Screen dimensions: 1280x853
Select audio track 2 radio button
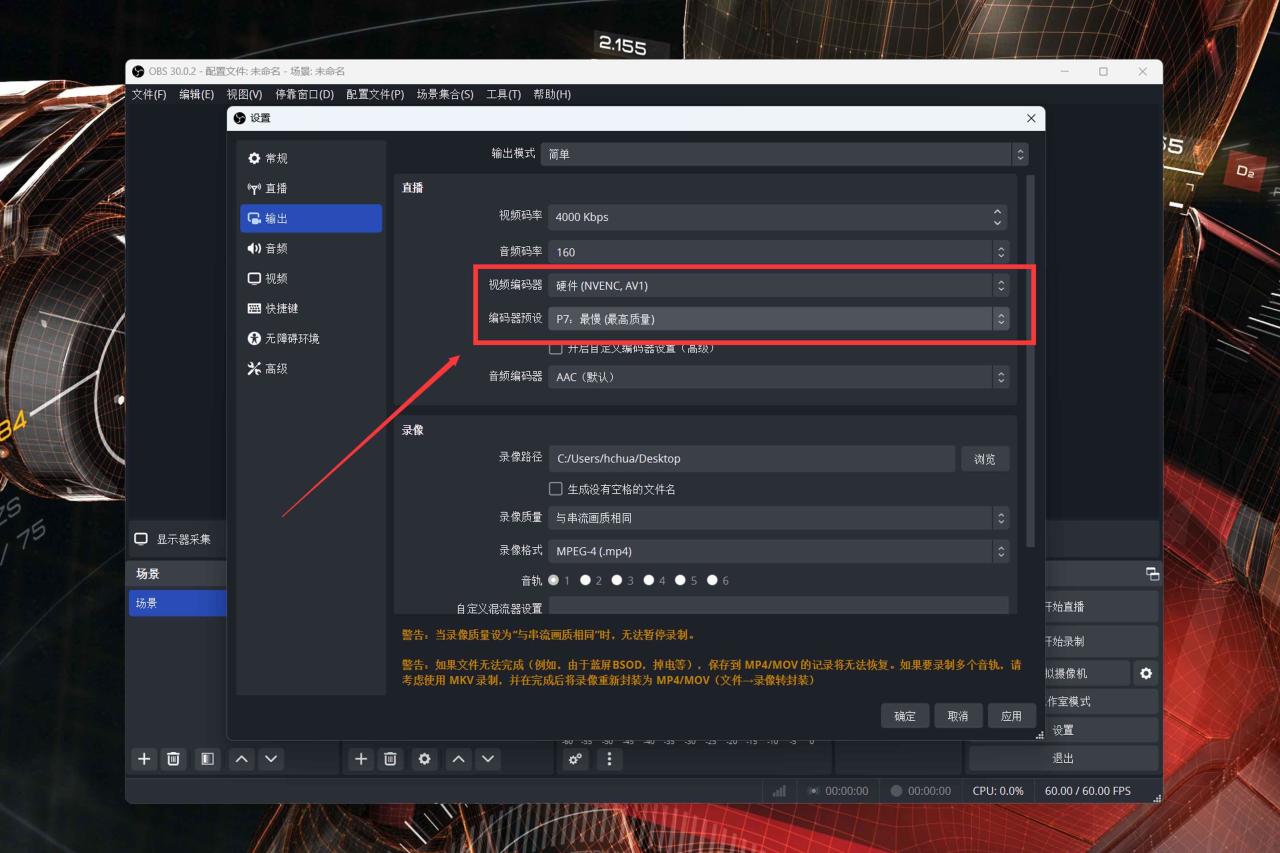pos(585,580)
